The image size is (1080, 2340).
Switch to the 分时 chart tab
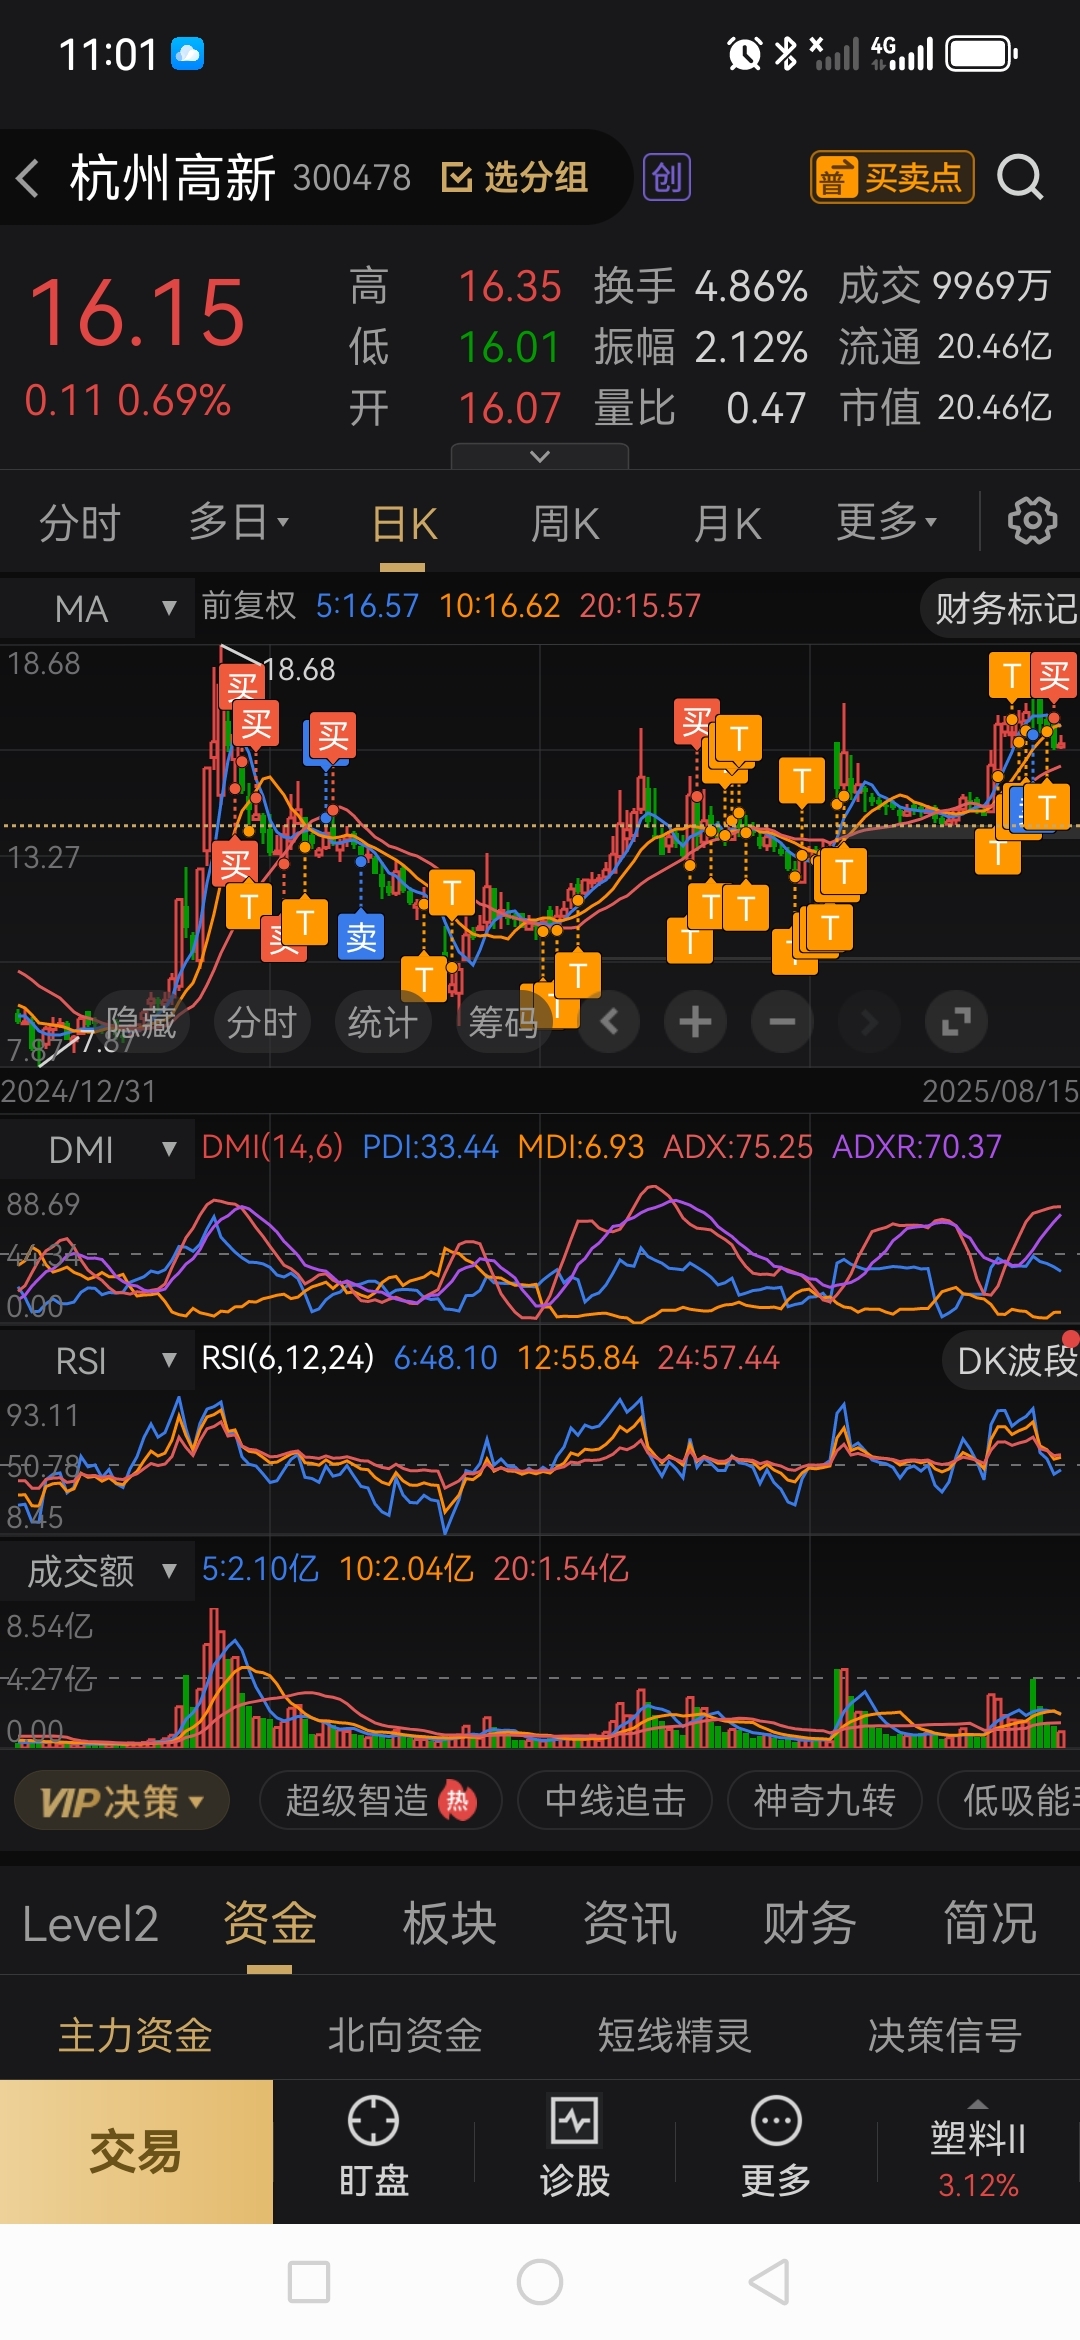pyautogui.click(x=80, y=523)
